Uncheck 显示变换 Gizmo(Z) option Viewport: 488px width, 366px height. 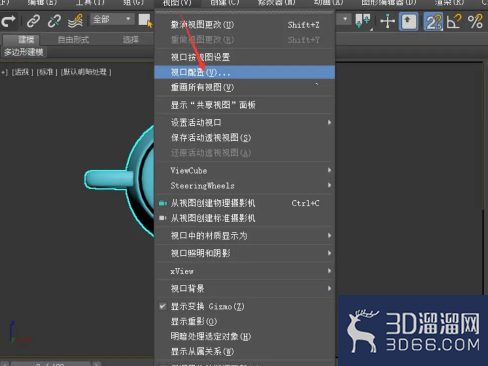(245, 306)
